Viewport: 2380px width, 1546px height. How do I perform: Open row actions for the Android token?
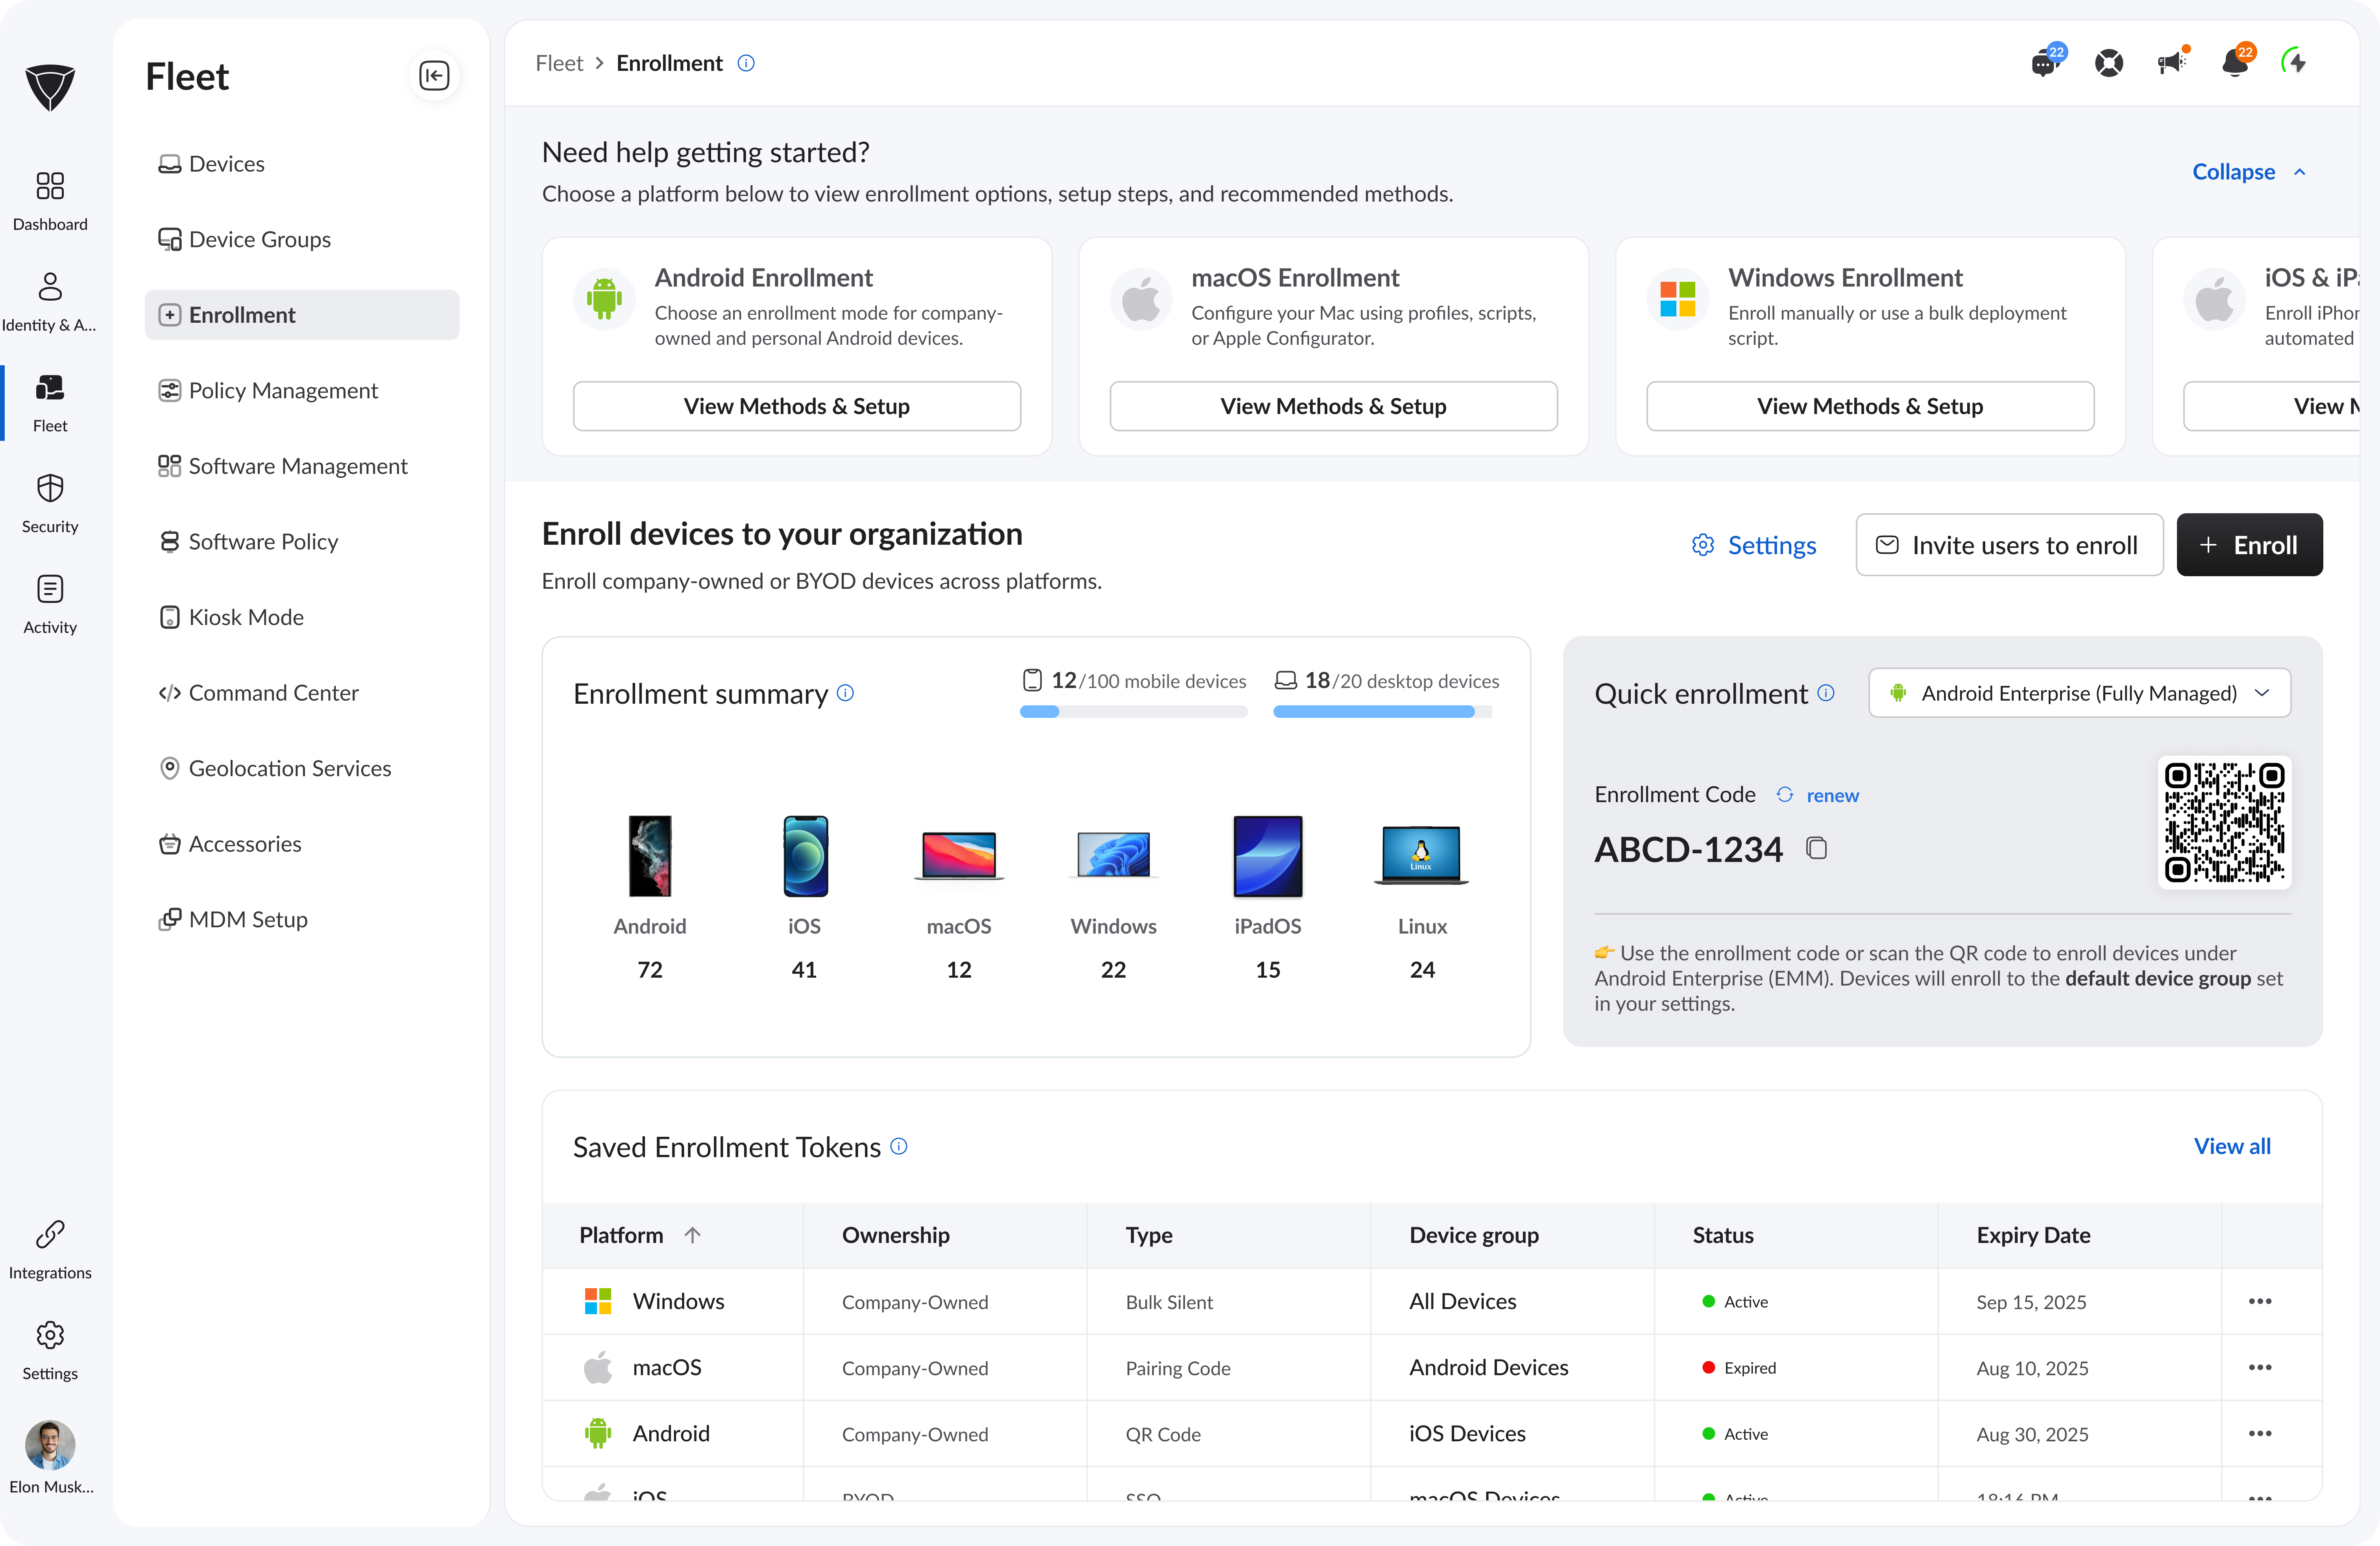pyautogui.click(x=2260, y=1433)
